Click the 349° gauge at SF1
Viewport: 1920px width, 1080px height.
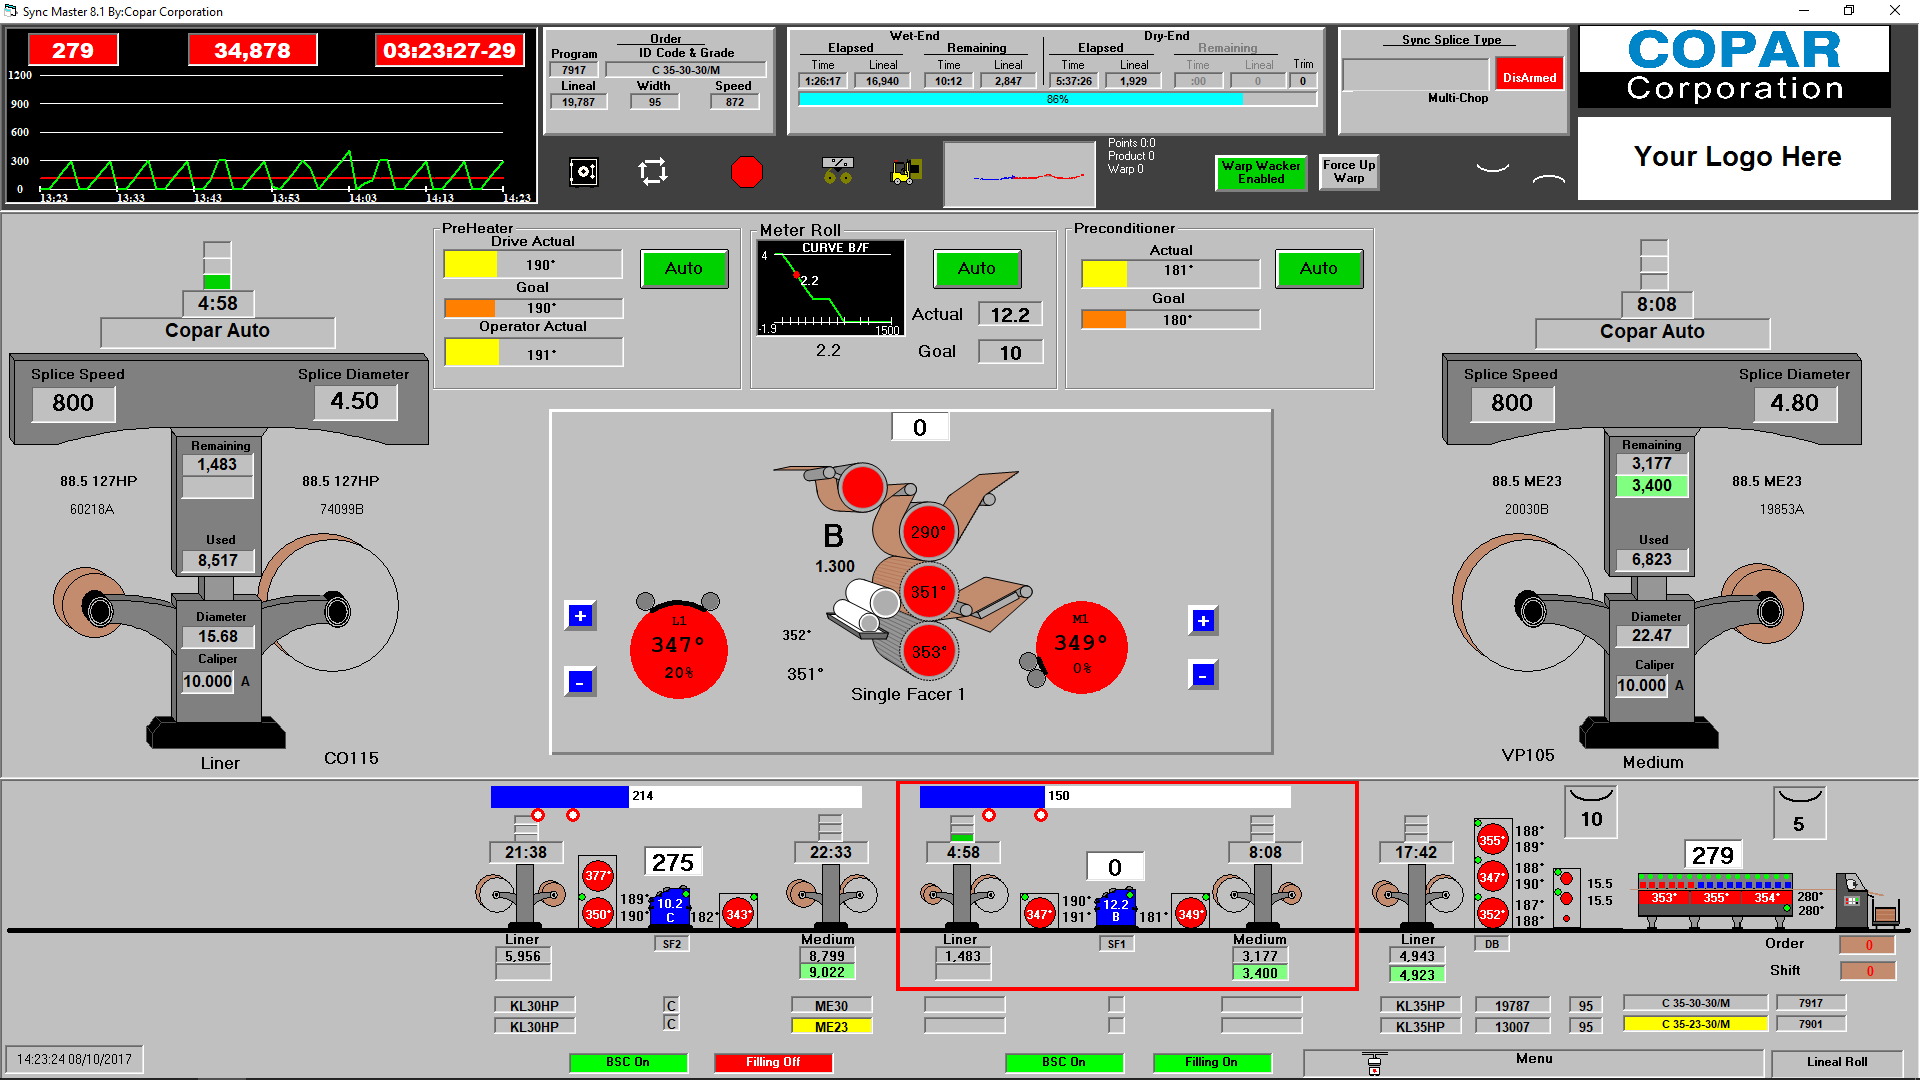tap(1190, 914)
